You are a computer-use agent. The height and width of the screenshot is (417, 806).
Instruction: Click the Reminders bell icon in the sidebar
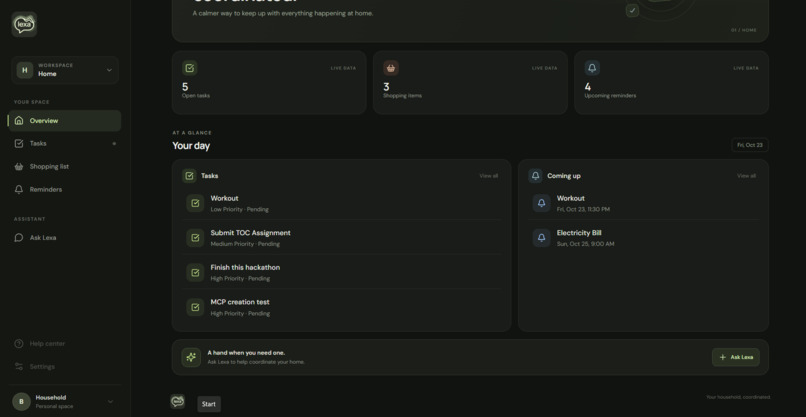click(19, 189)
